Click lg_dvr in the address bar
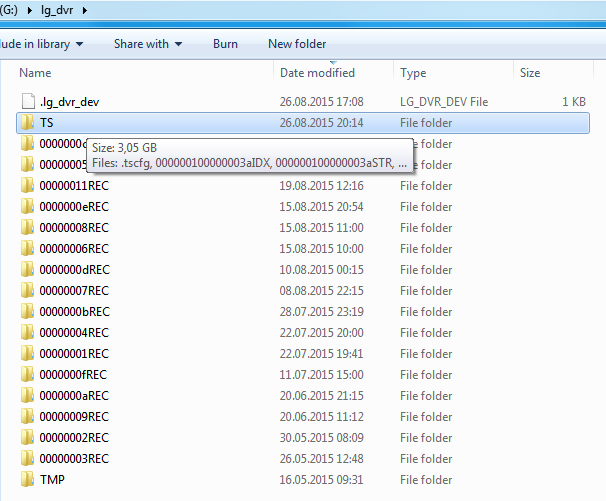Screen dimensions: 606x501 coord(56,11)
